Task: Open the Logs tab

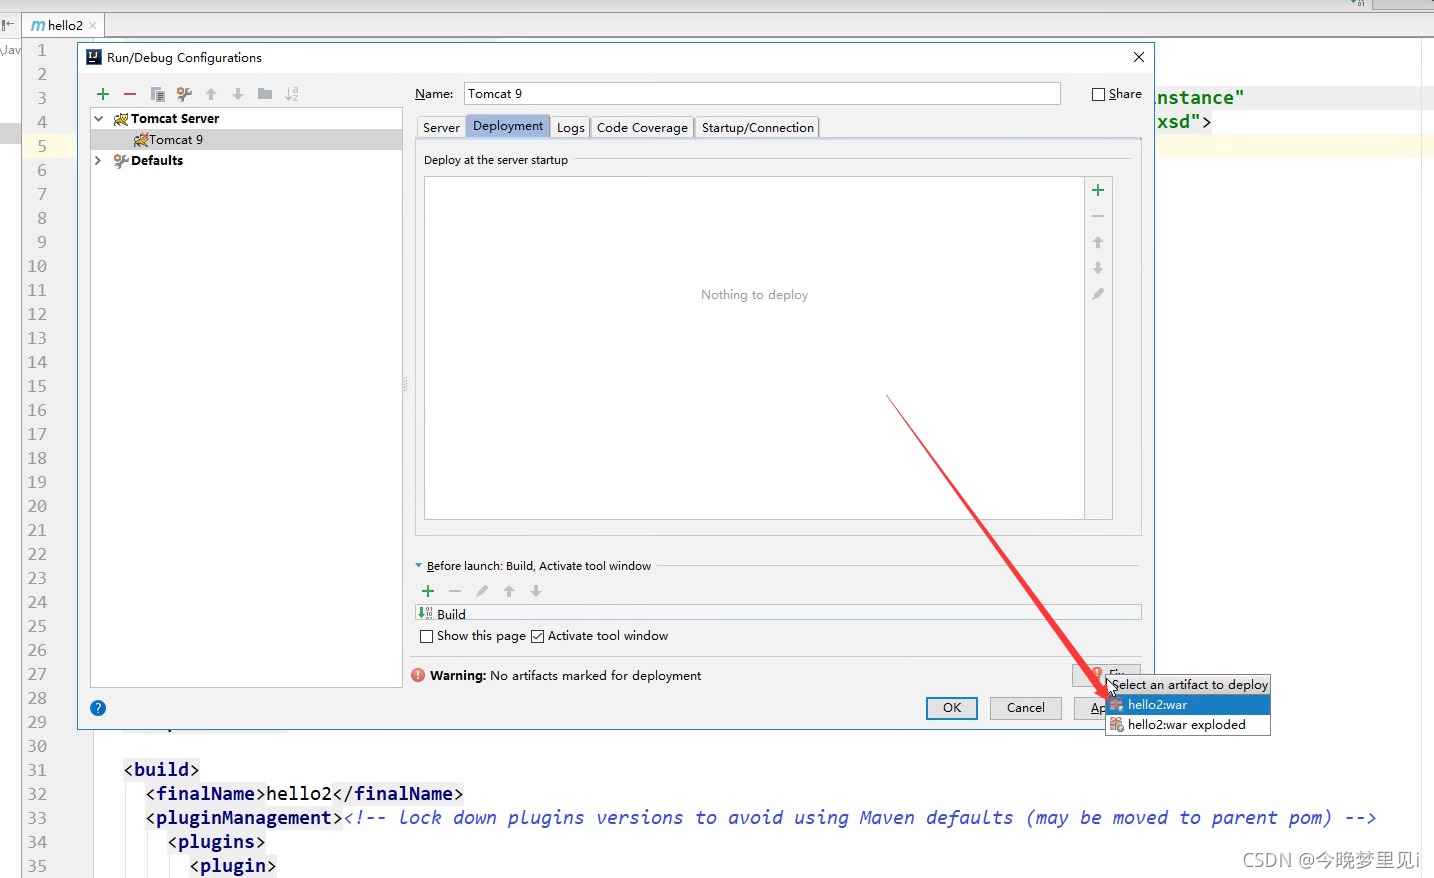Action: tap(570, 128)
